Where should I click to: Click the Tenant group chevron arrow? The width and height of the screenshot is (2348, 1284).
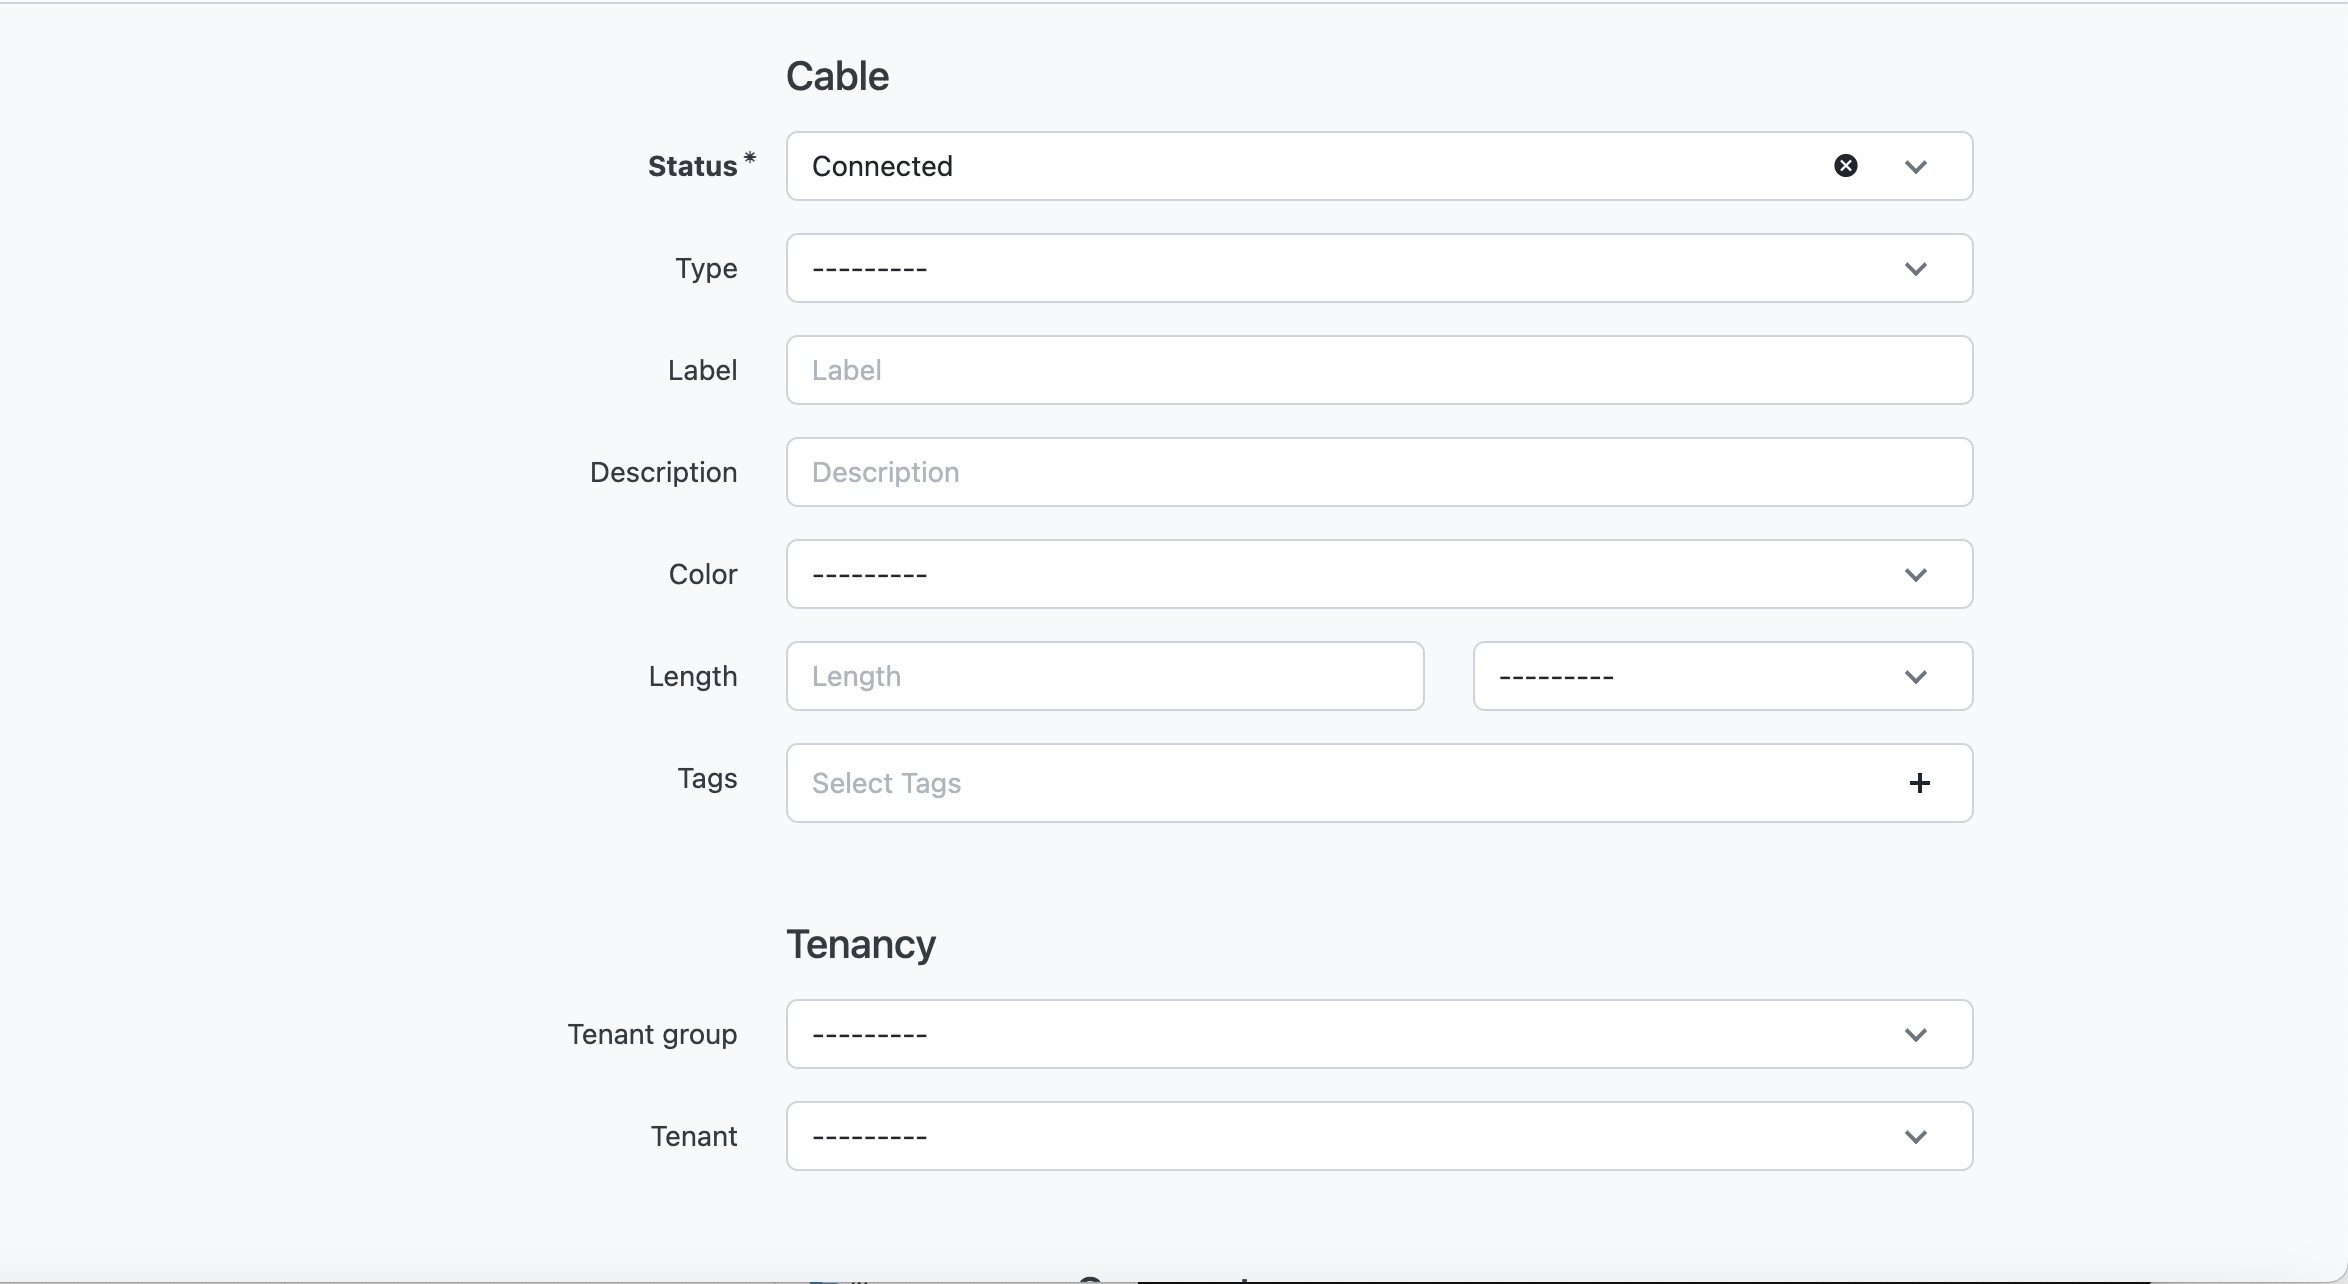point(1915,1035)
